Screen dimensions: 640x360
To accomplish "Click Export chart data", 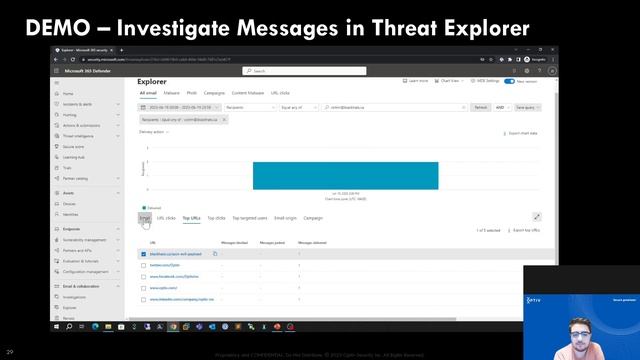I will pyautogui.click(x=520, y=133).
